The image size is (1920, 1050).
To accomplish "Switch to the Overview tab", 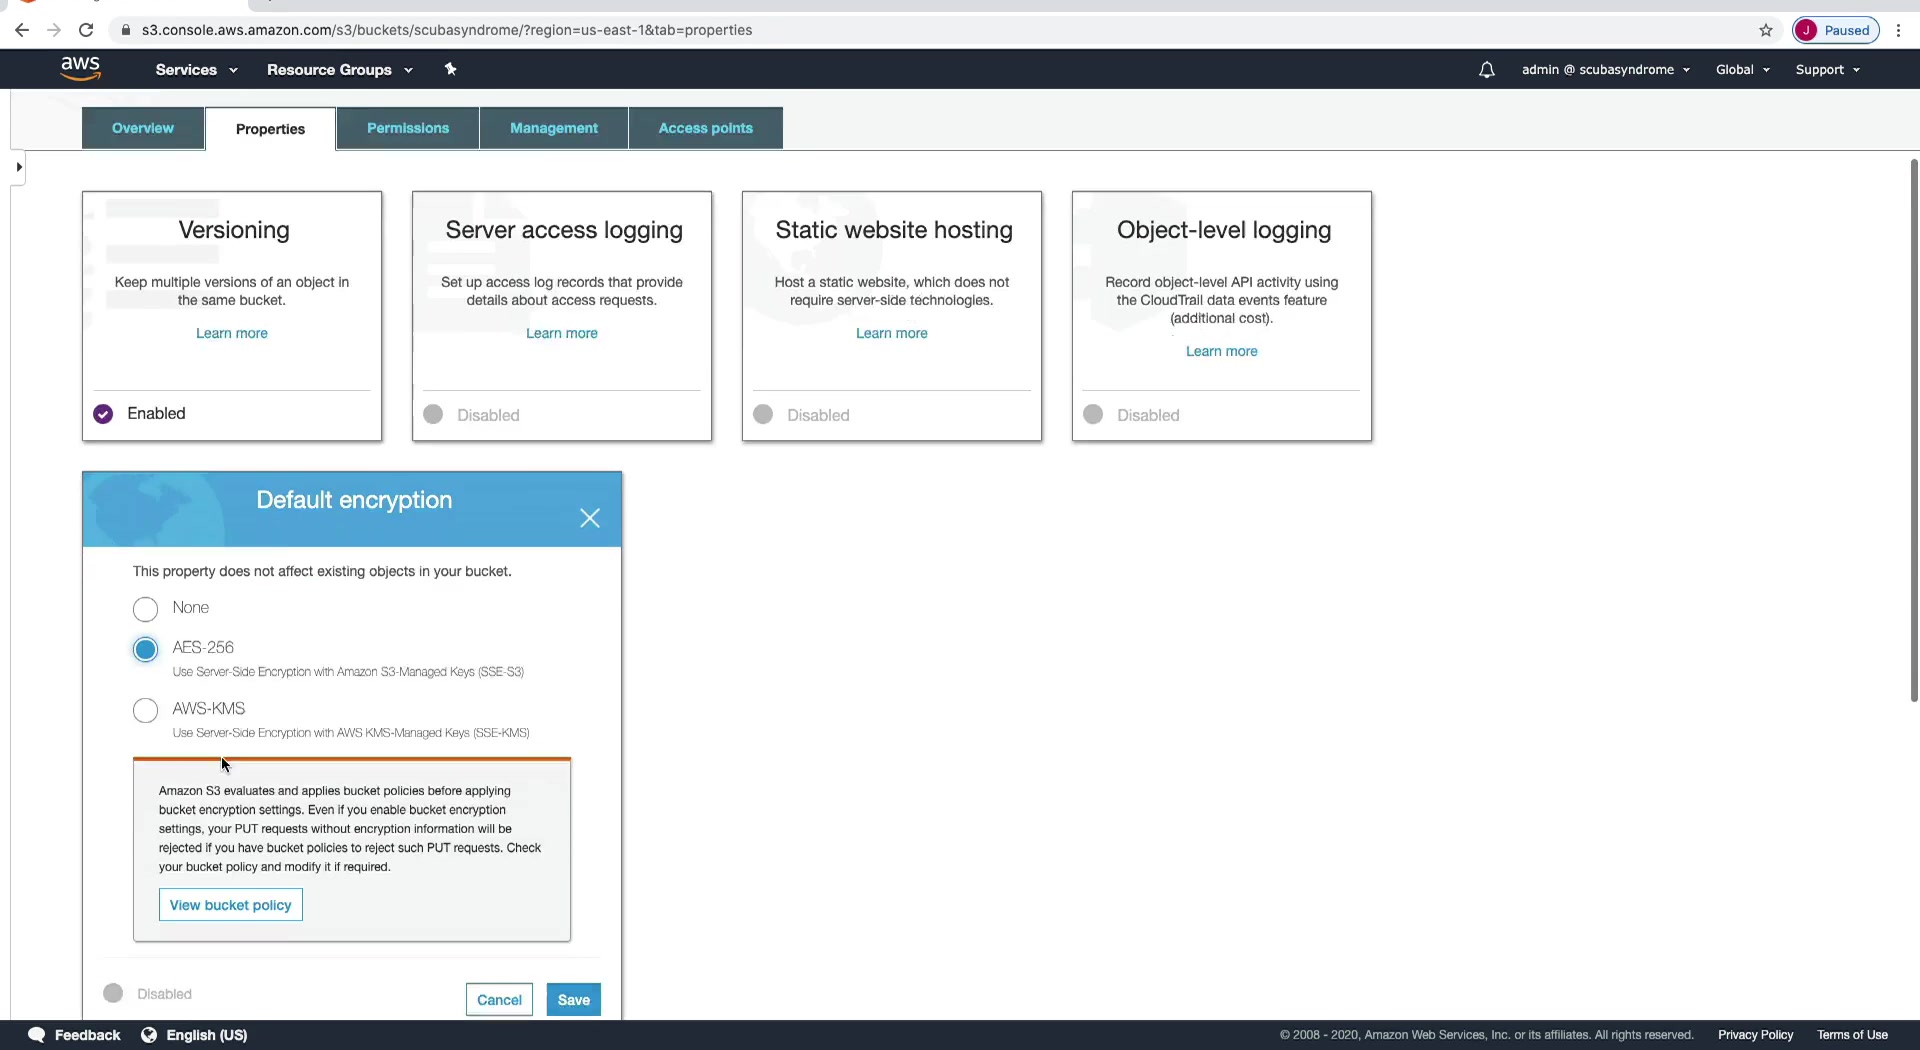I will point(143,128).
